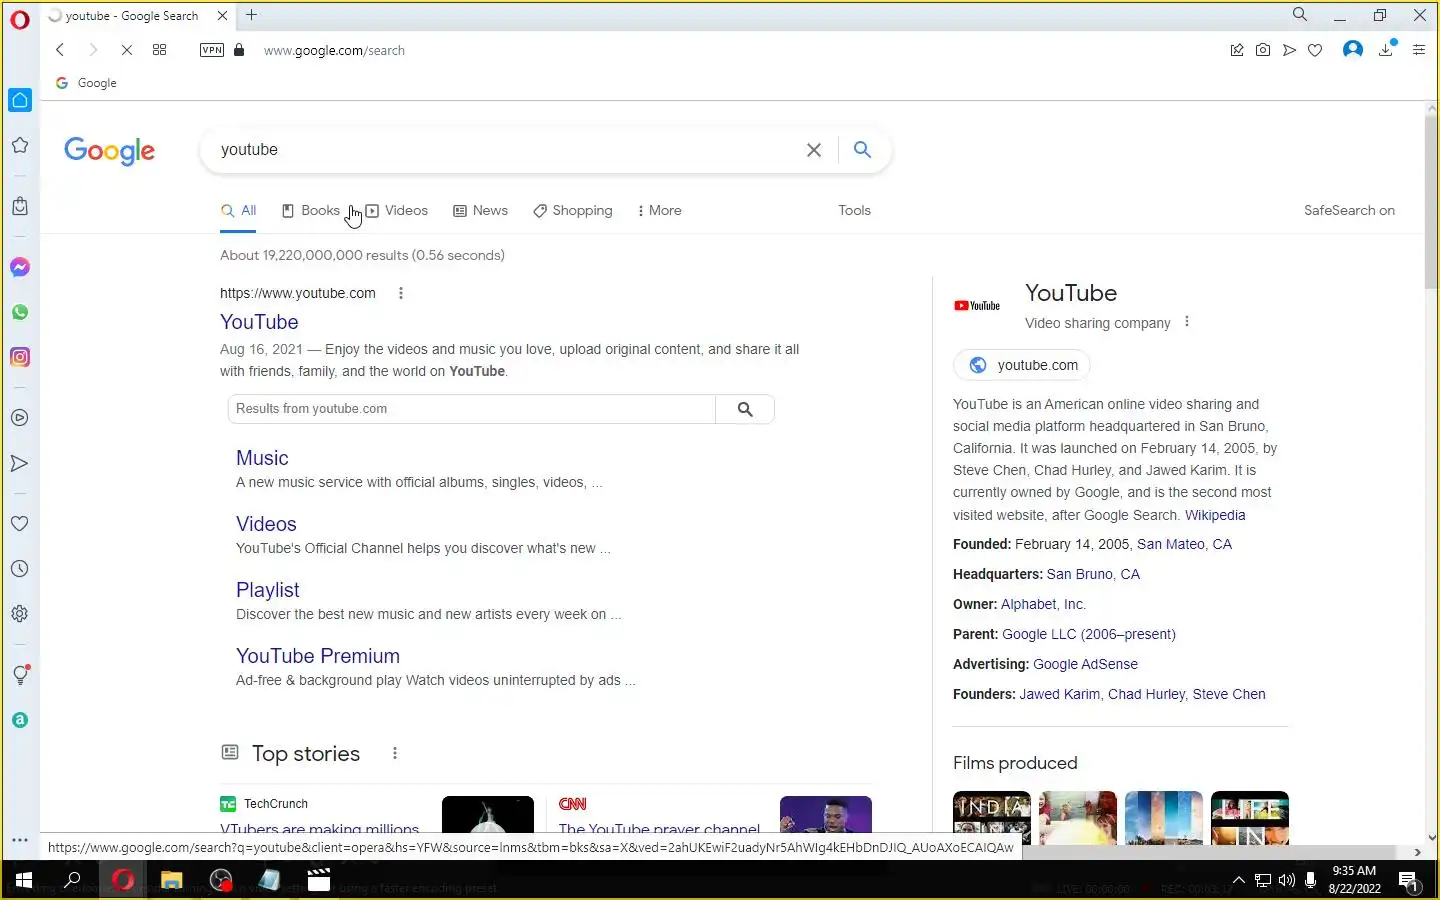
Task: Open the Playlist sitelink
Action: tap(267, 590)
